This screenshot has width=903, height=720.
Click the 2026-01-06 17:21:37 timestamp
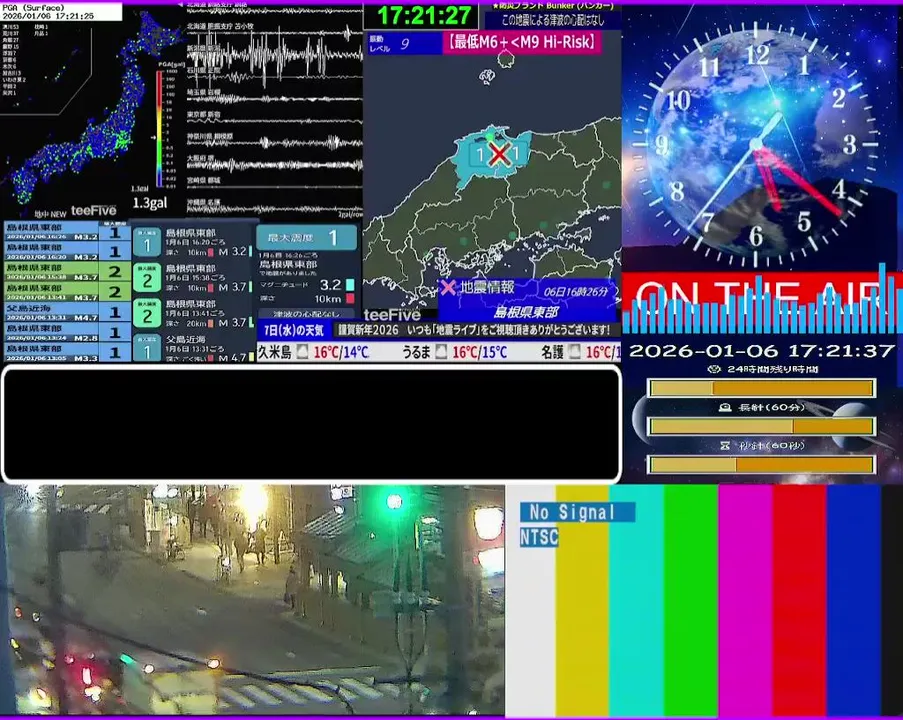(x=761, y=350)
